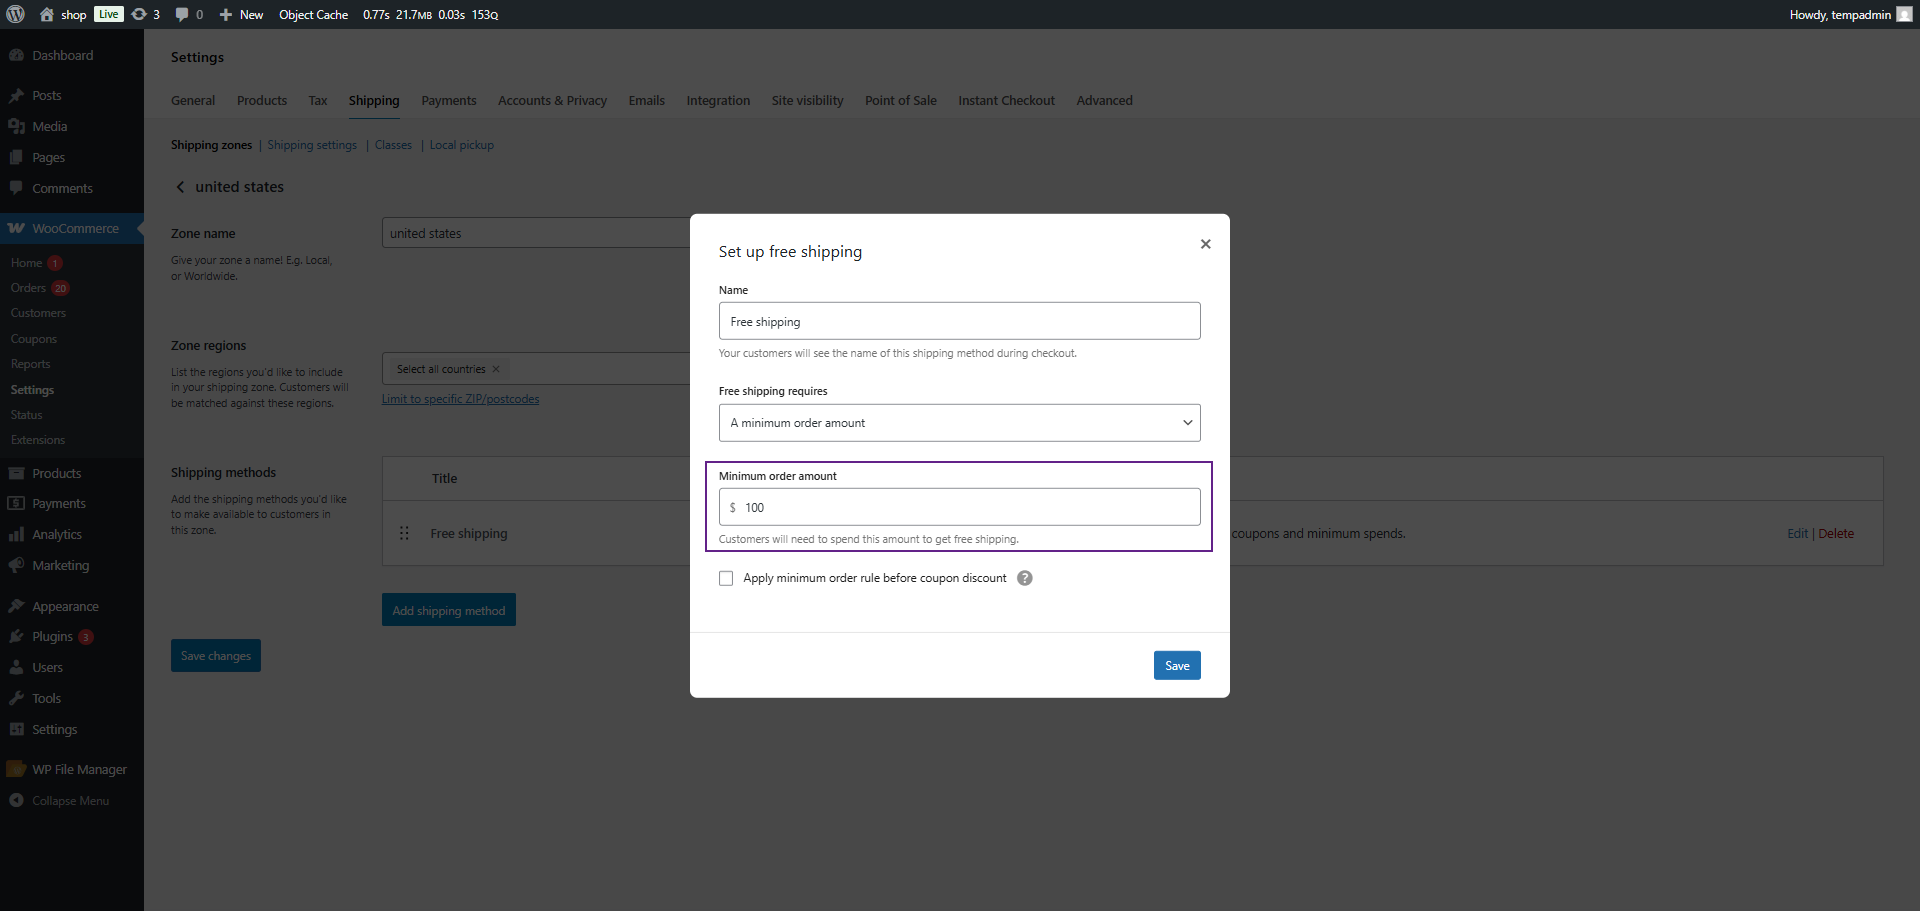Screen dimensions: 1920x911
Task: Click the drag handle icon for Free shipping row
Action: (x=404, y=533)
